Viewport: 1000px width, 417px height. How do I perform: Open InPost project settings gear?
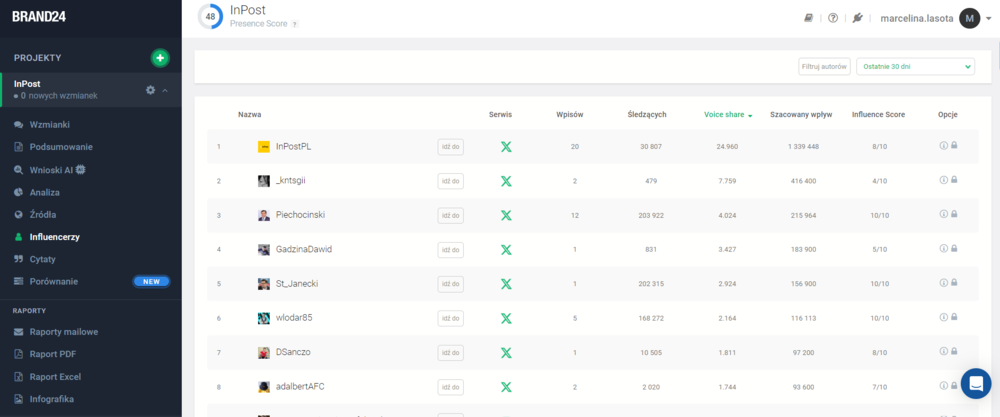pos(151,90)
